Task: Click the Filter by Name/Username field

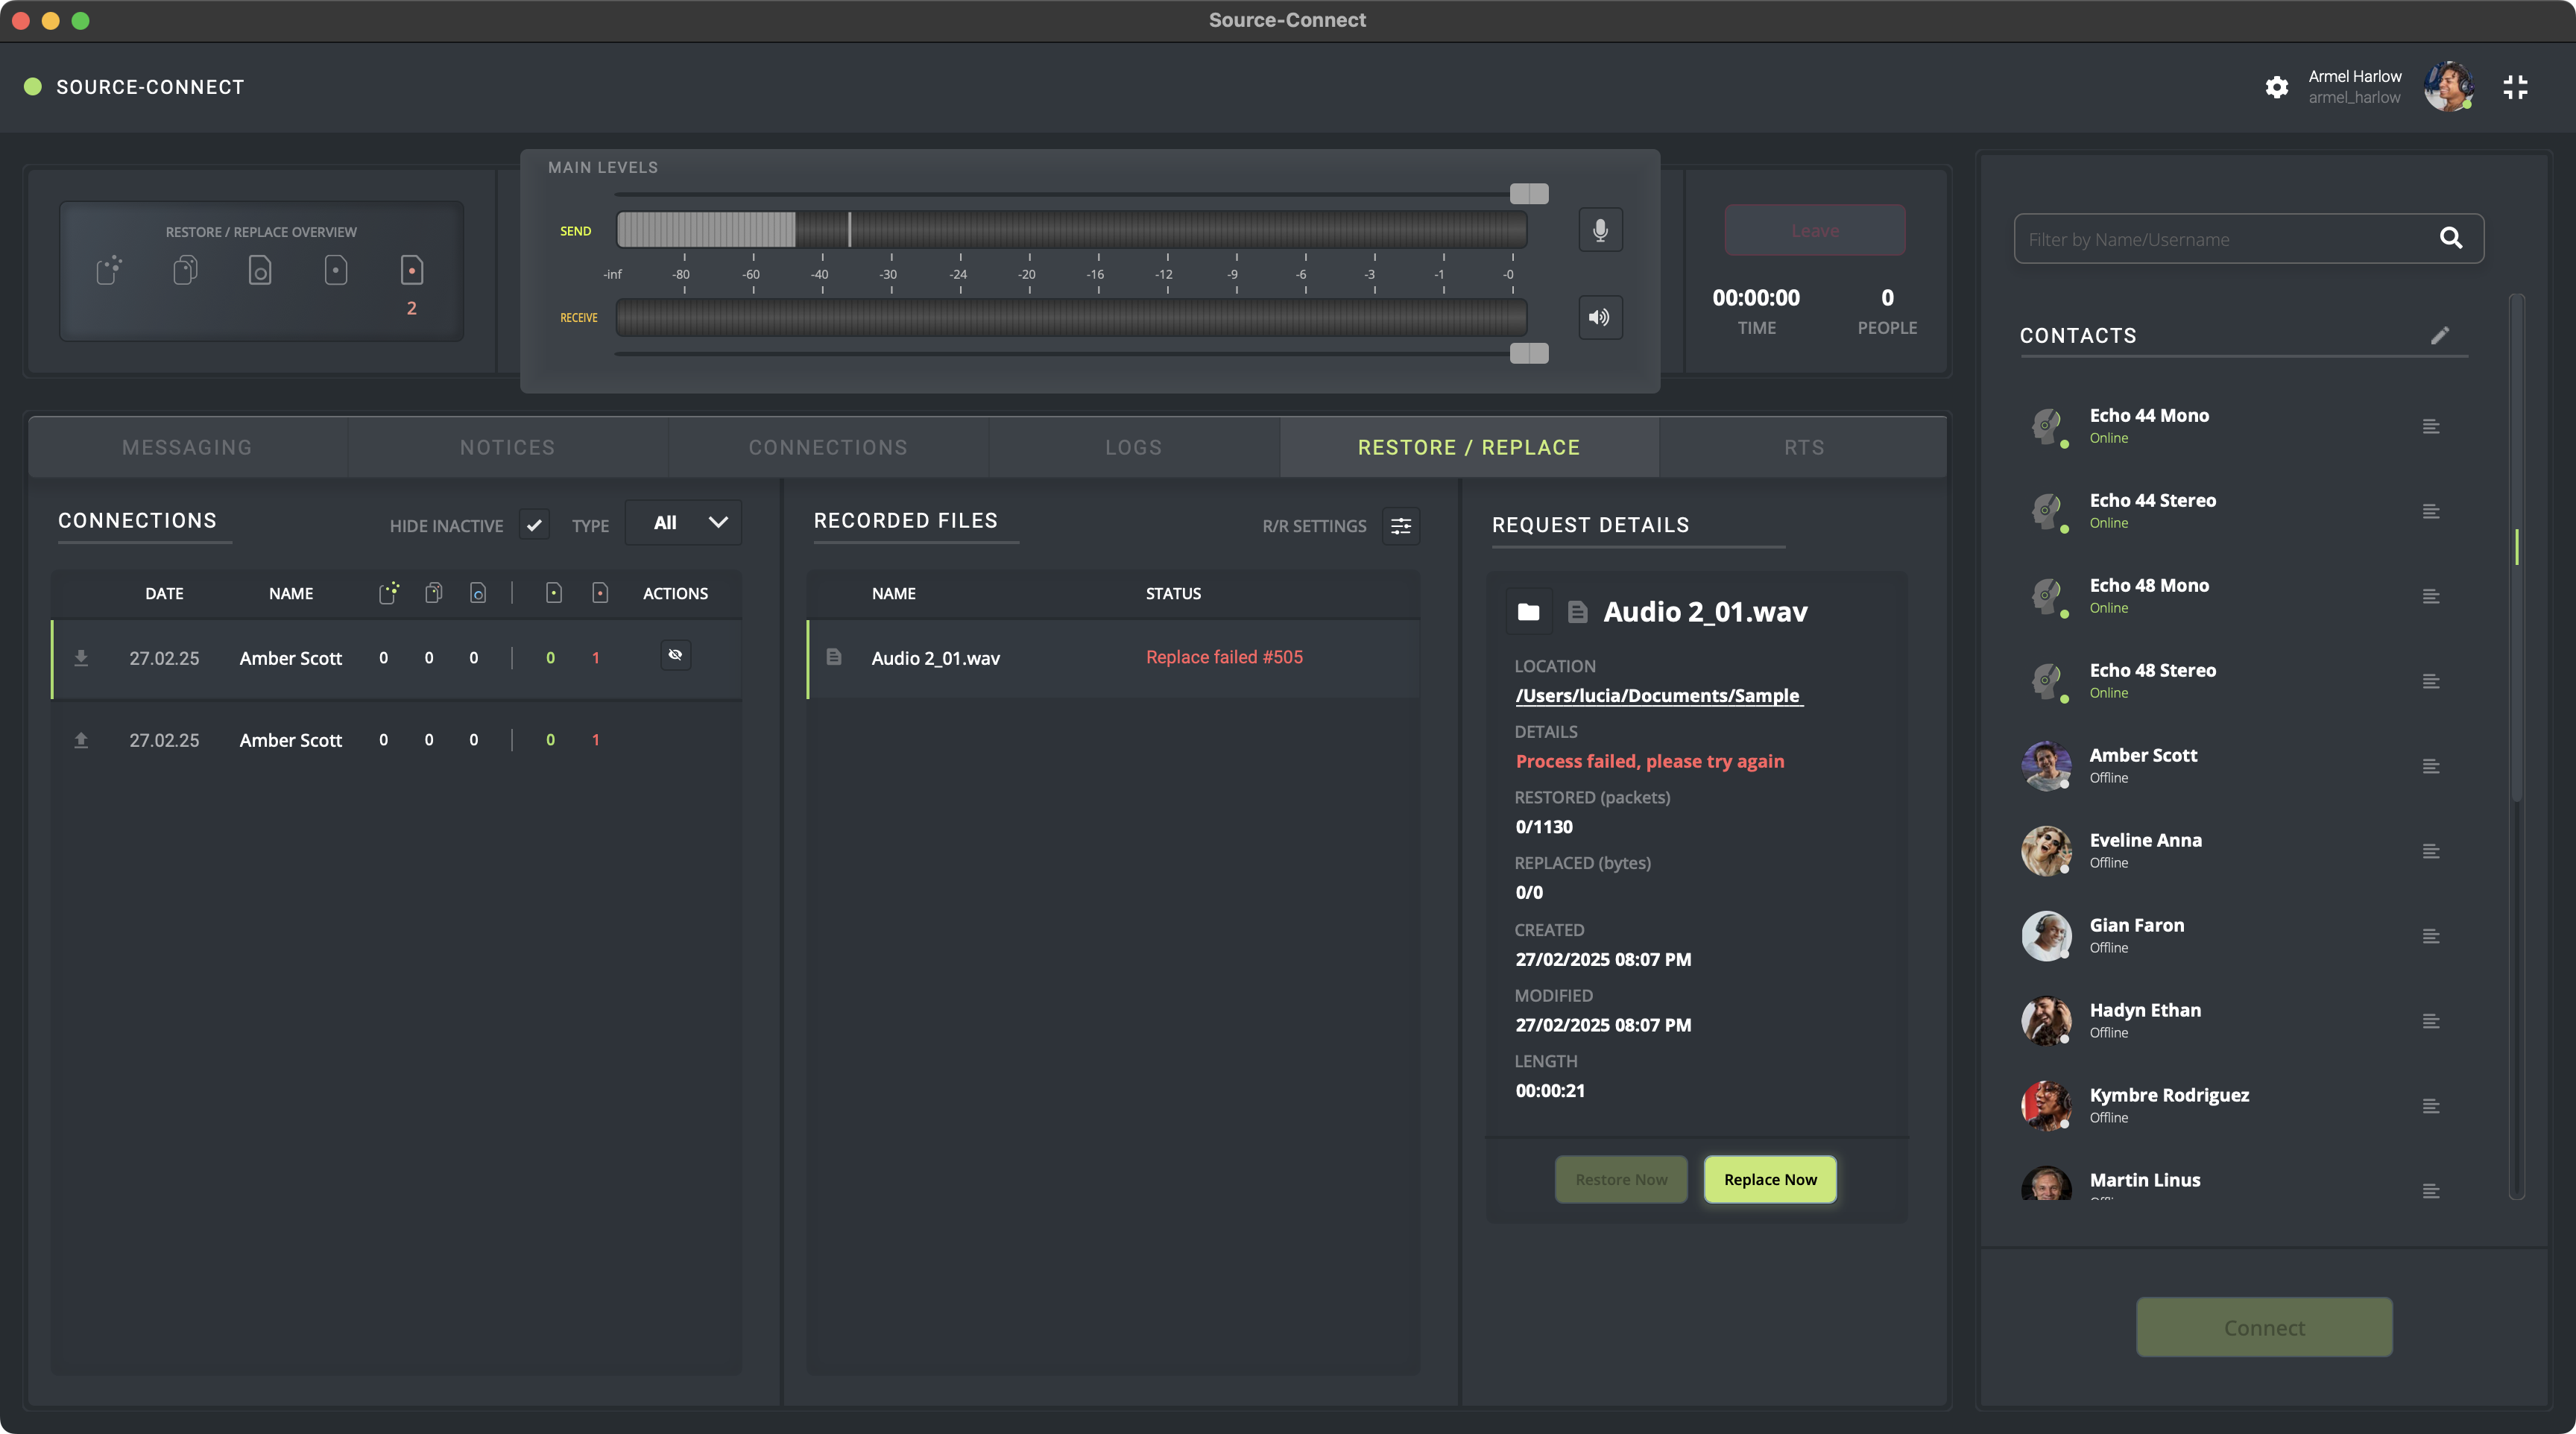Action: pos(2220,239)
